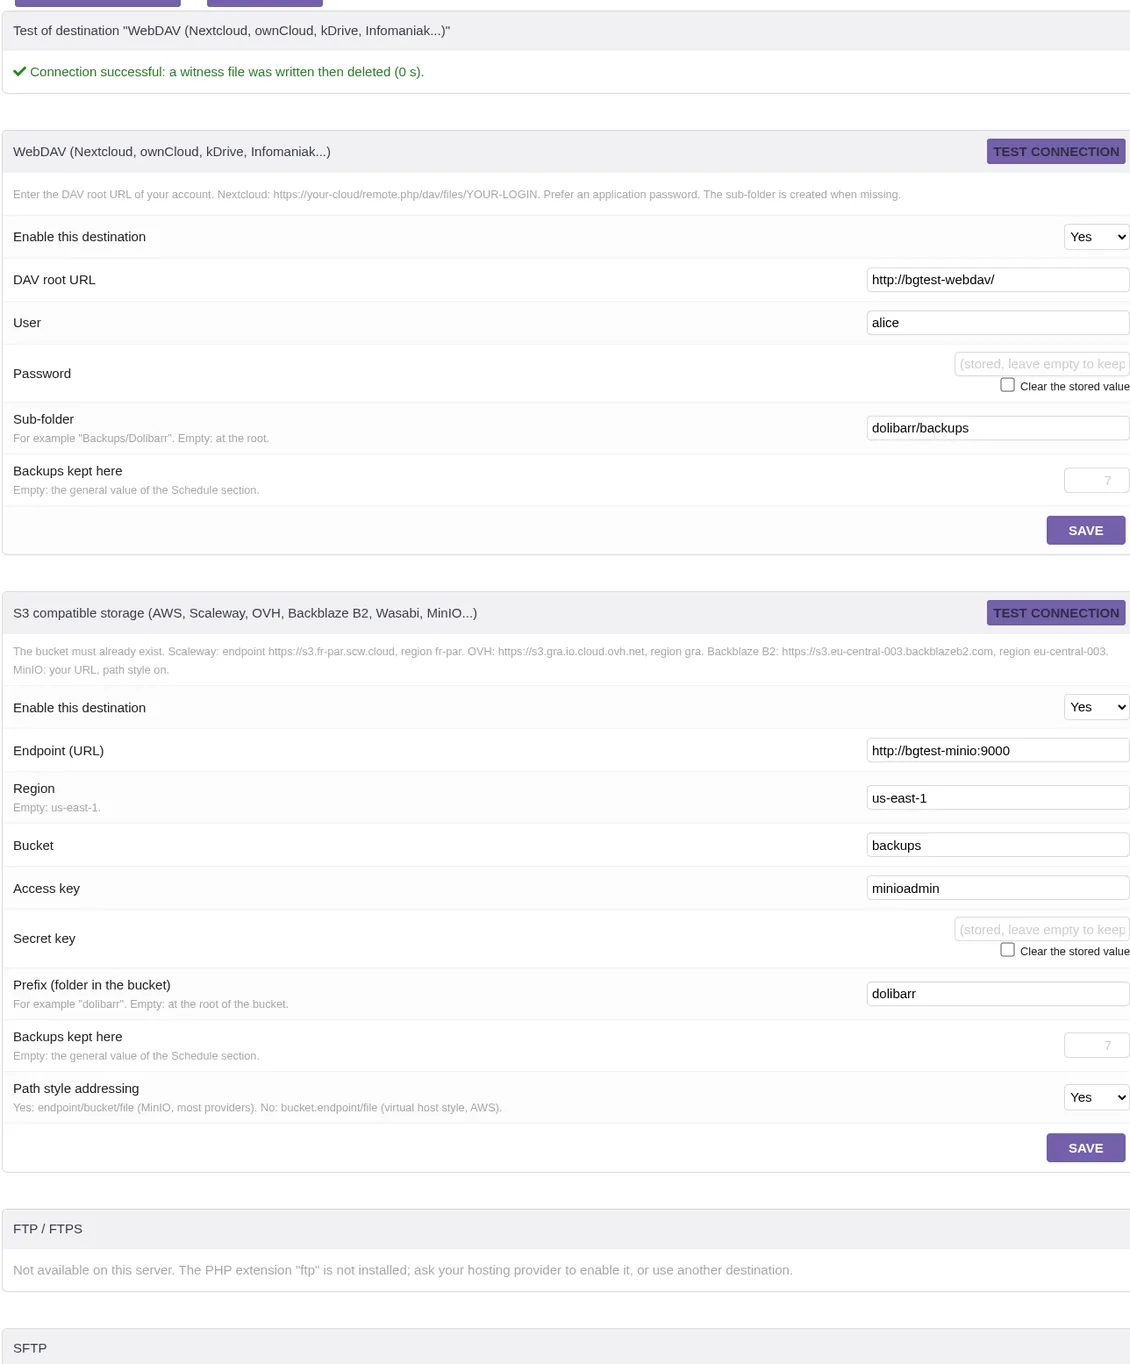This screenshot has width=1130, height=1364.
Task: Focus the Access key field
Action: [x=998, y=888]
